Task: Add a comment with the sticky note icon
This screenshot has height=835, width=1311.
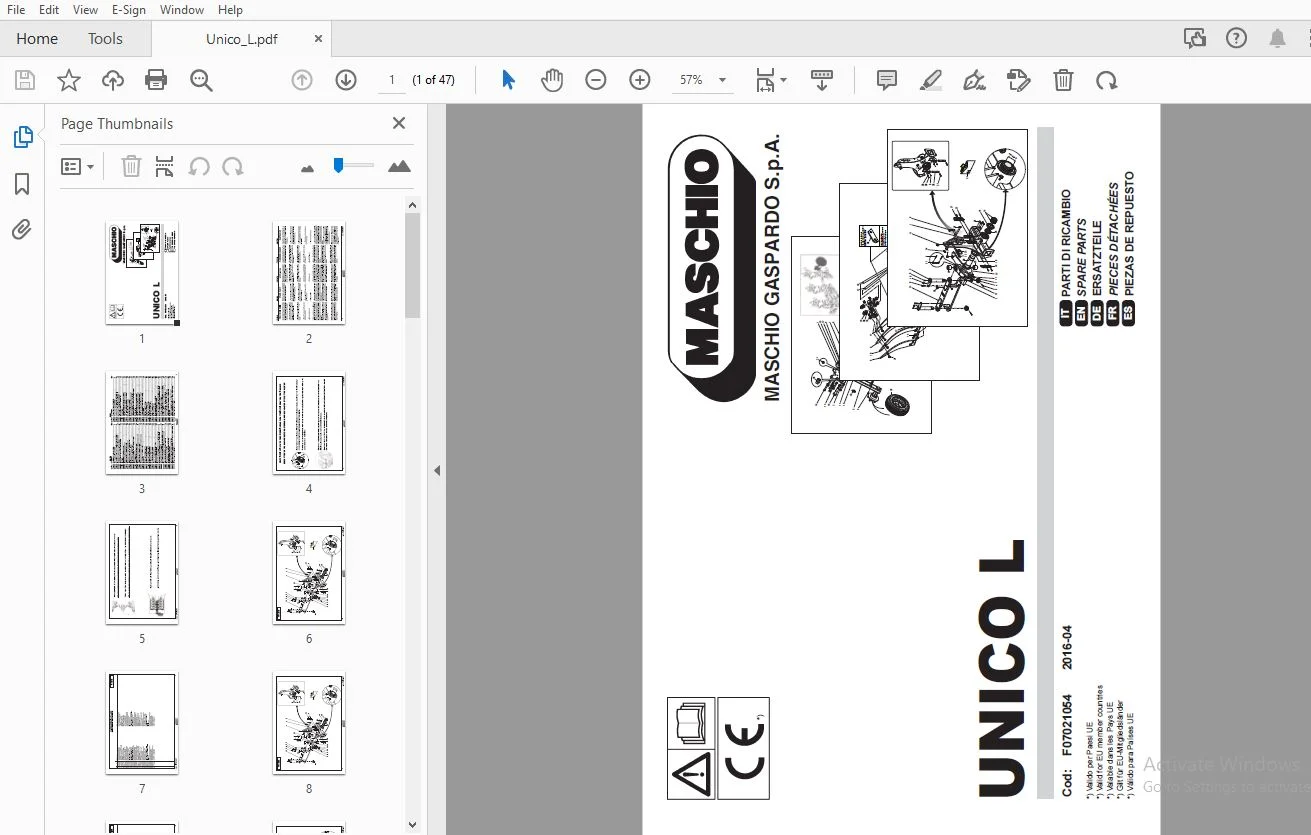Action: (887, 80)
